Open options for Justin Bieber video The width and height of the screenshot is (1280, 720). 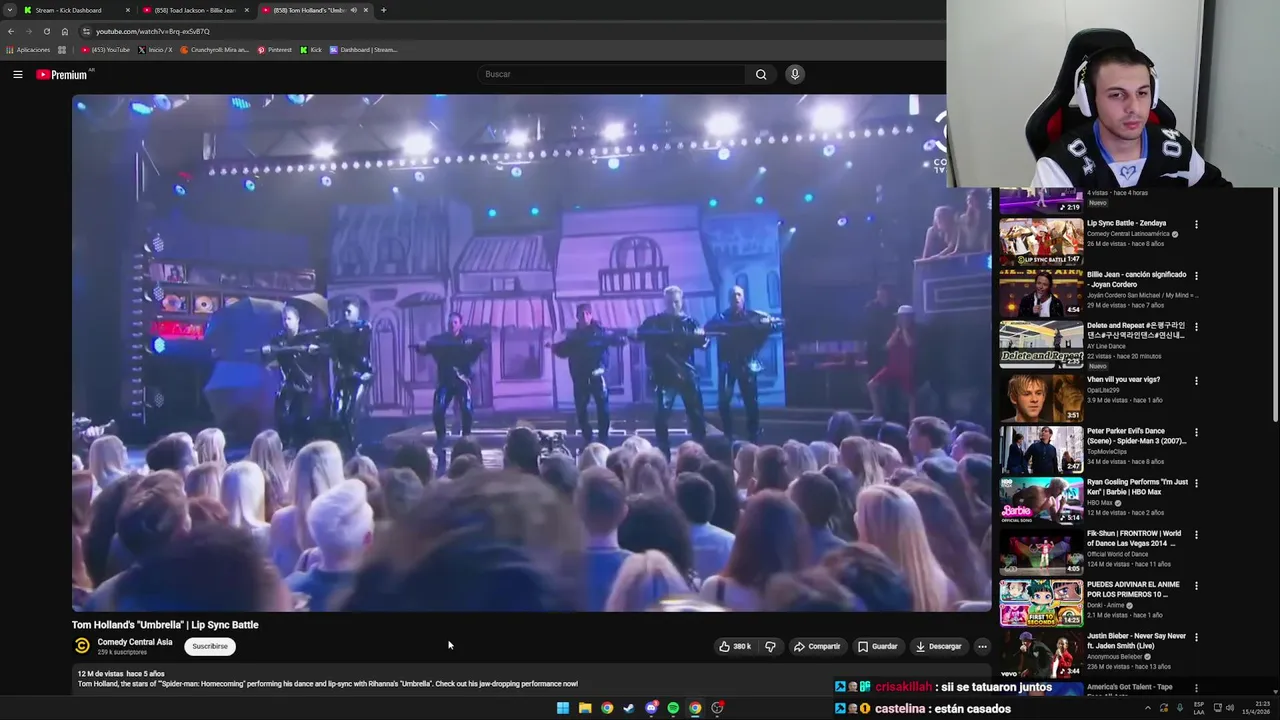[x=1196, y=638]
